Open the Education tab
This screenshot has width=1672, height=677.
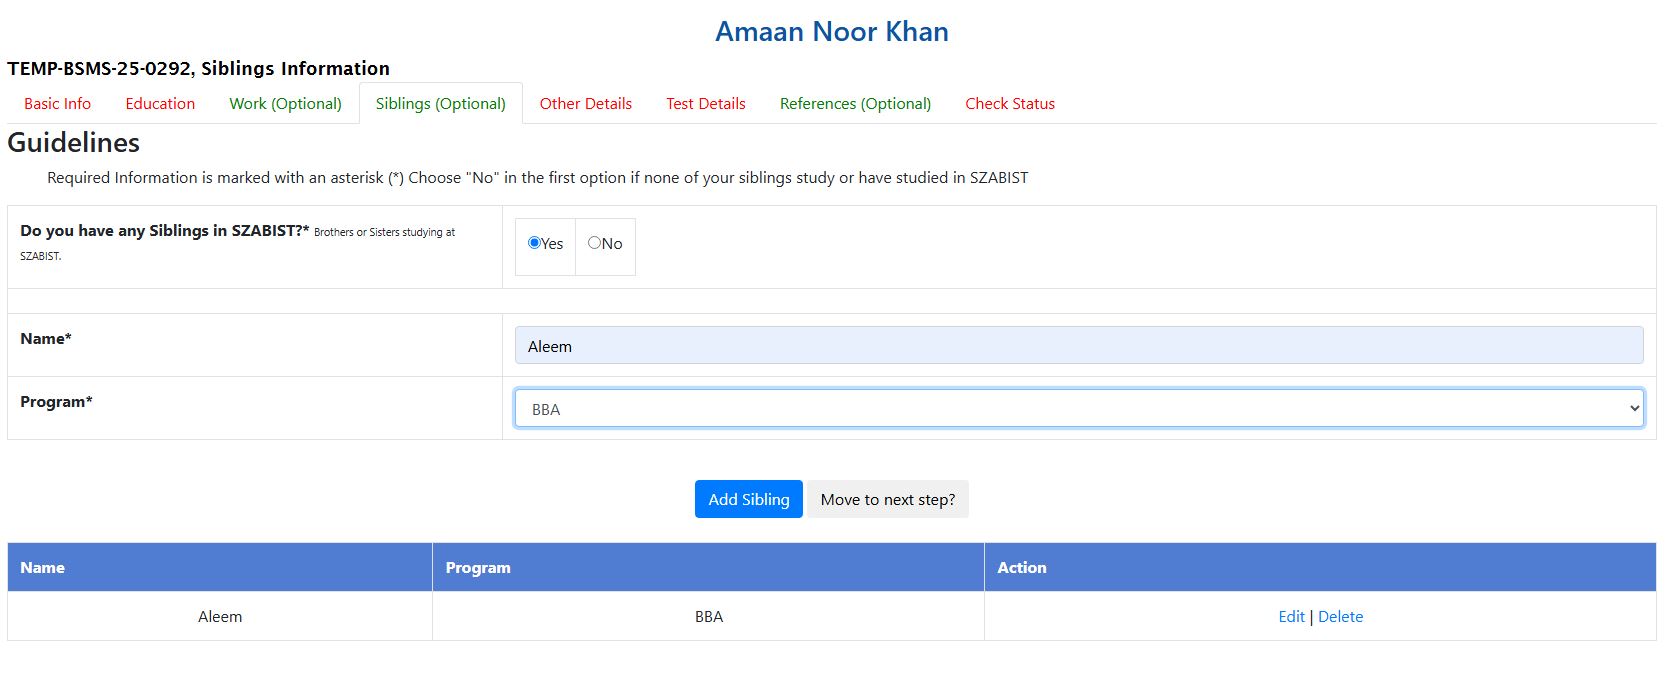(160, 103)
